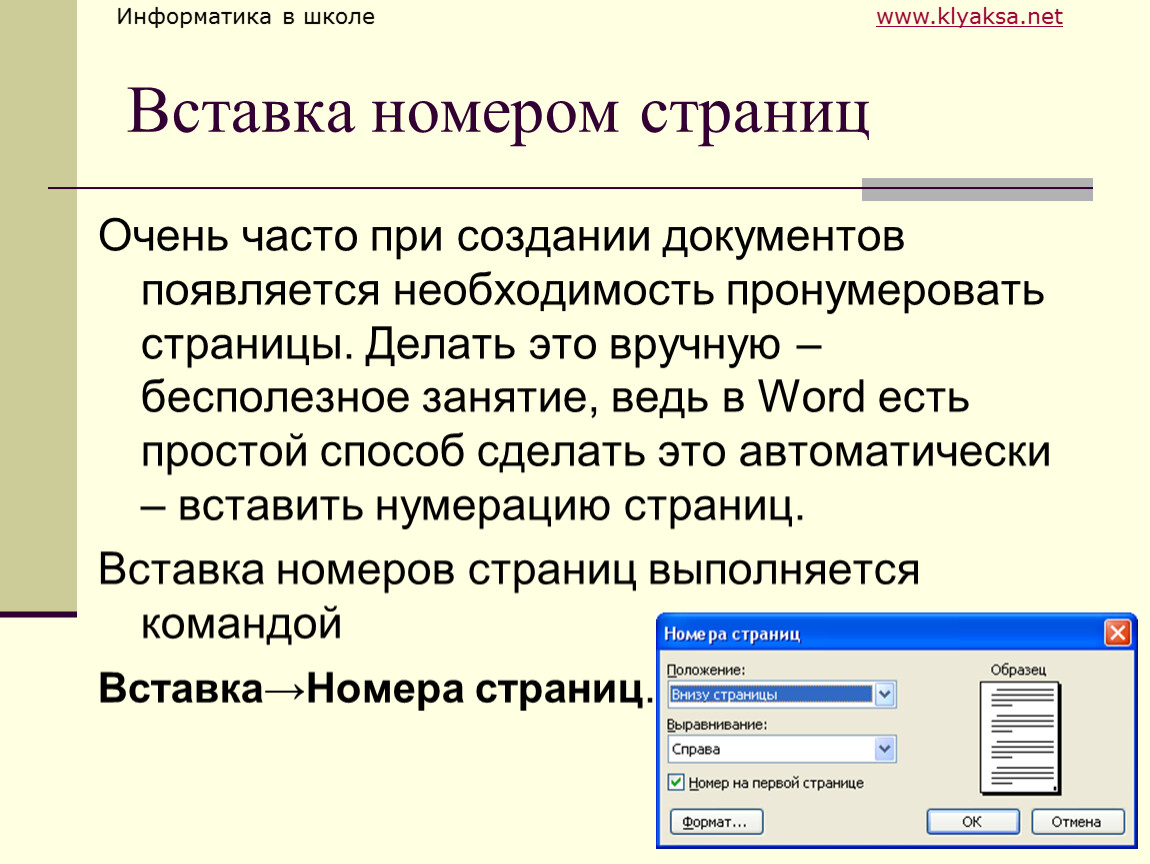Click the text Информатика в школе
The width and height of the screenshot is (1150, 864).
(246, 16)
